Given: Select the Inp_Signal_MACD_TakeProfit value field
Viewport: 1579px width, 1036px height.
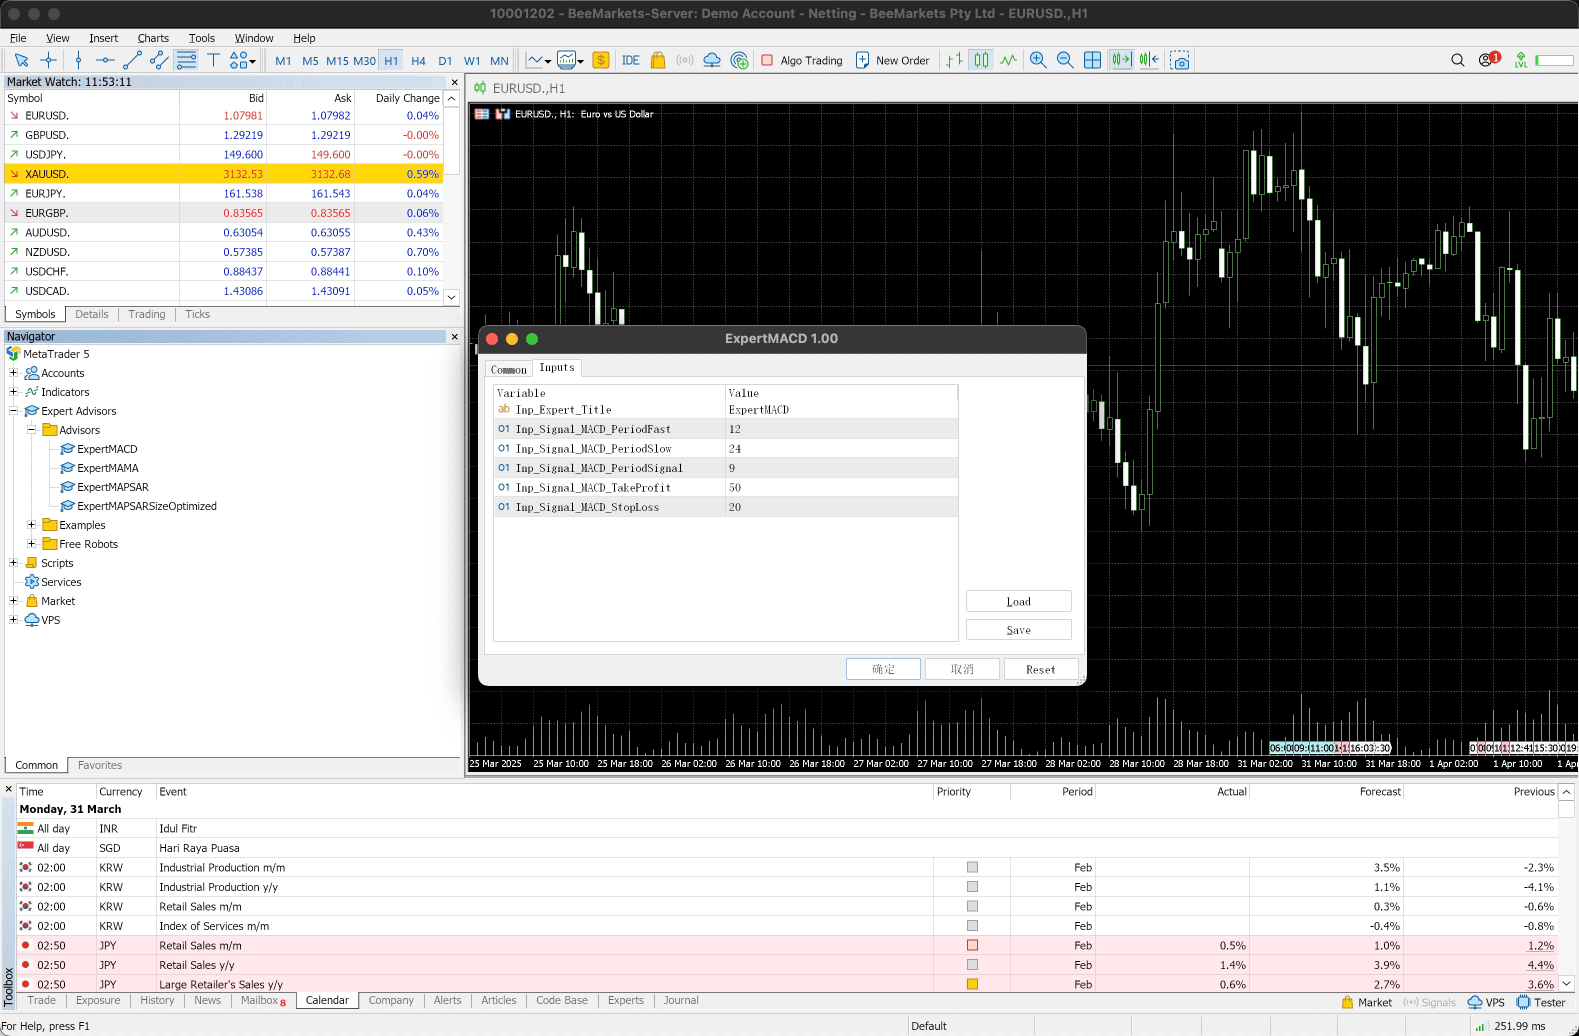Looking at the screenshot, I should point(840,488).
